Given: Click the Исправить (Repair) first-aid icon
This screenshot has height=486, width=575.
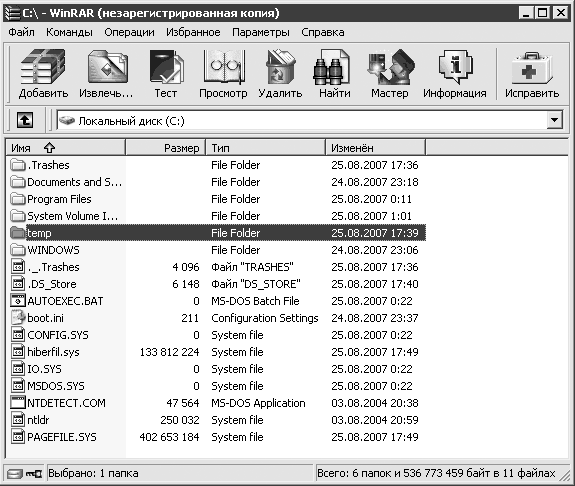Looking at the screenshot, I should 532,68.
